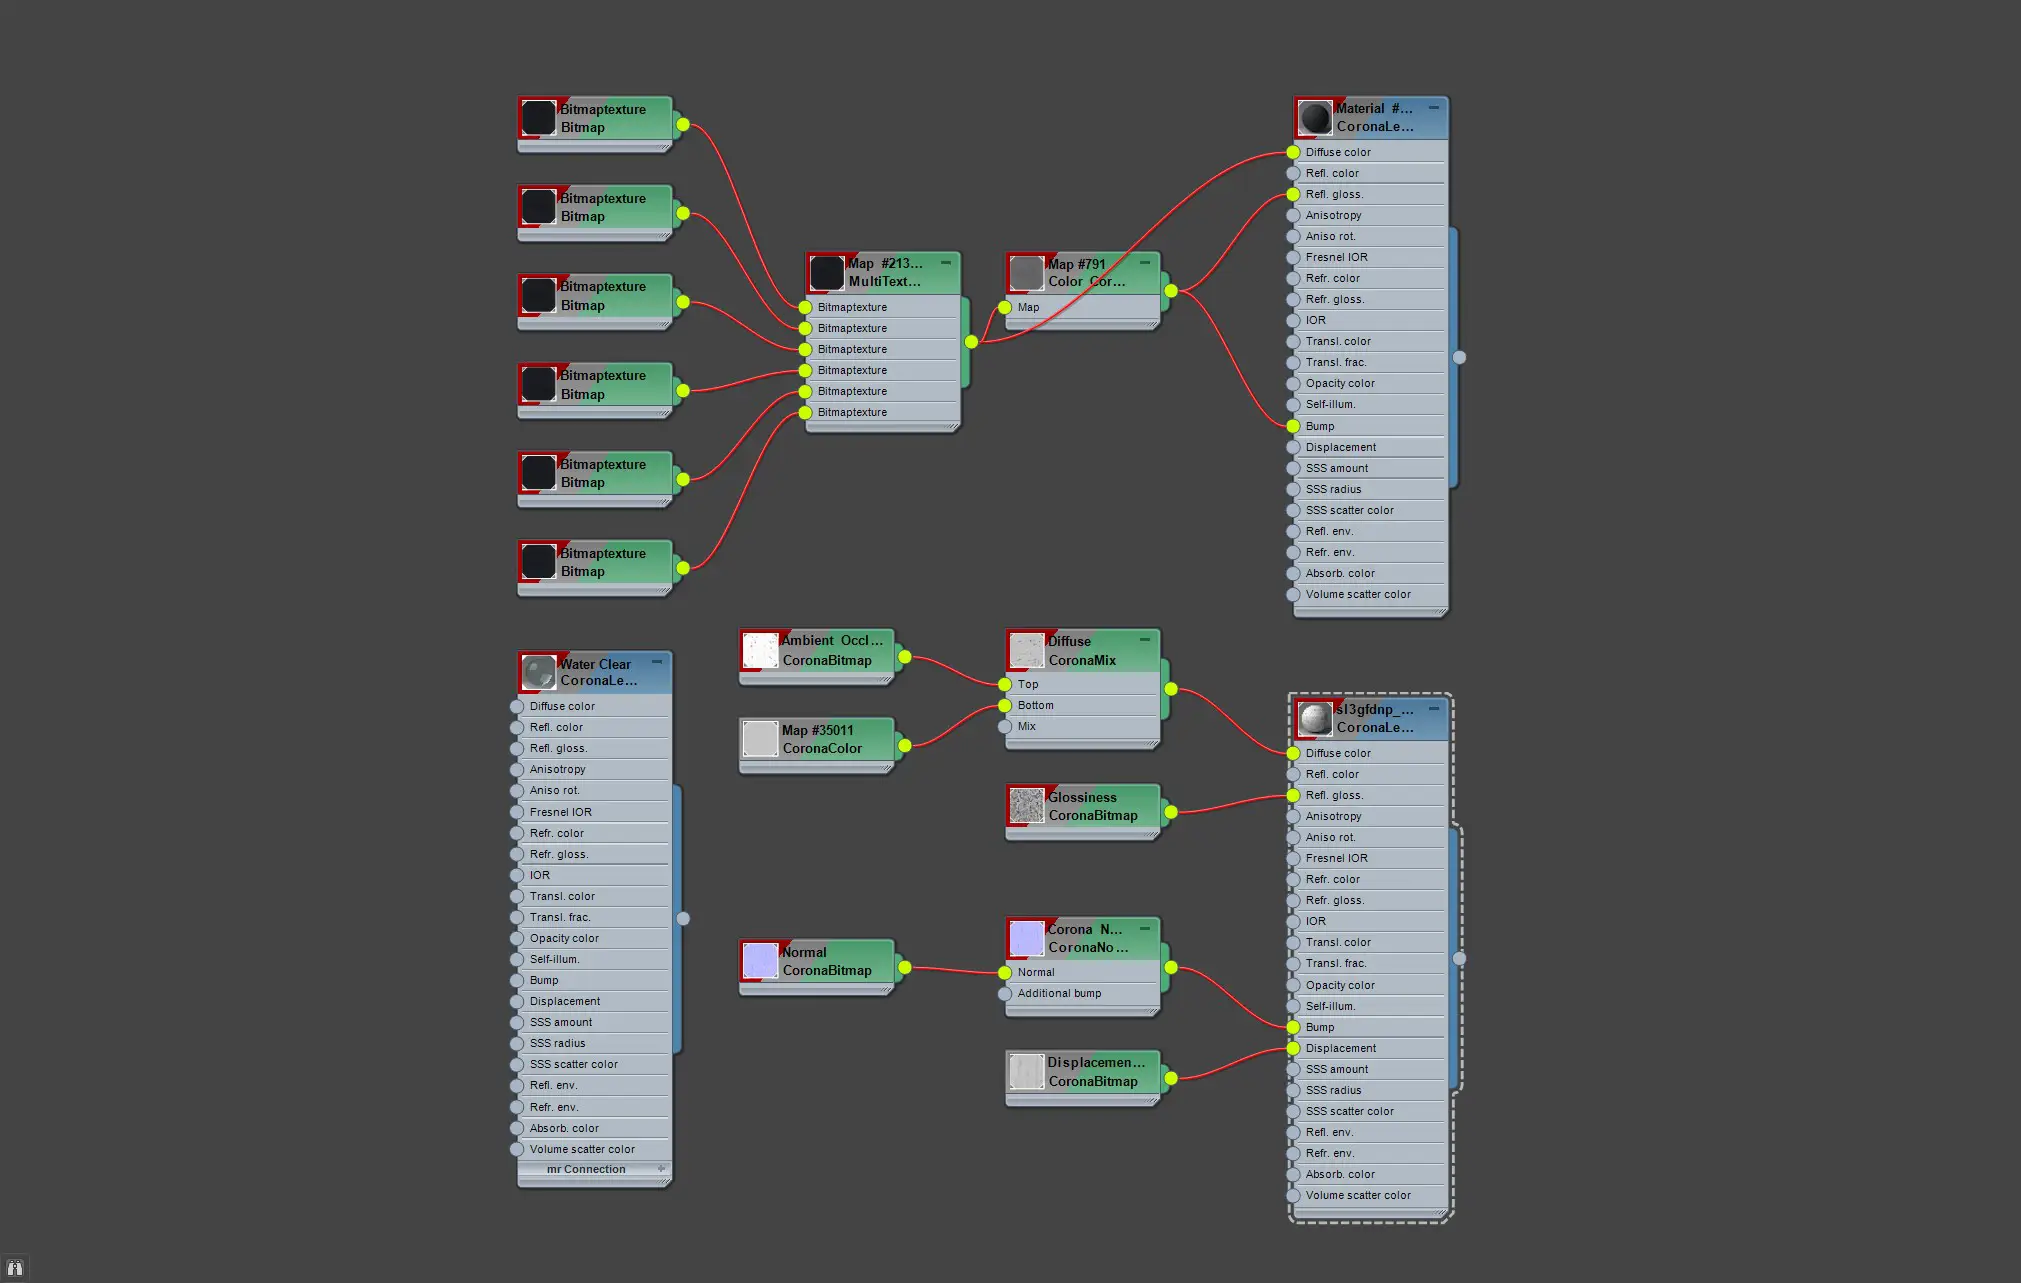Click the Glossiness CoronaBitmap preview thumbnail
The width and height of the screenshot is (2021, 1283).
pyautogui.click(x=1026, y=806)
